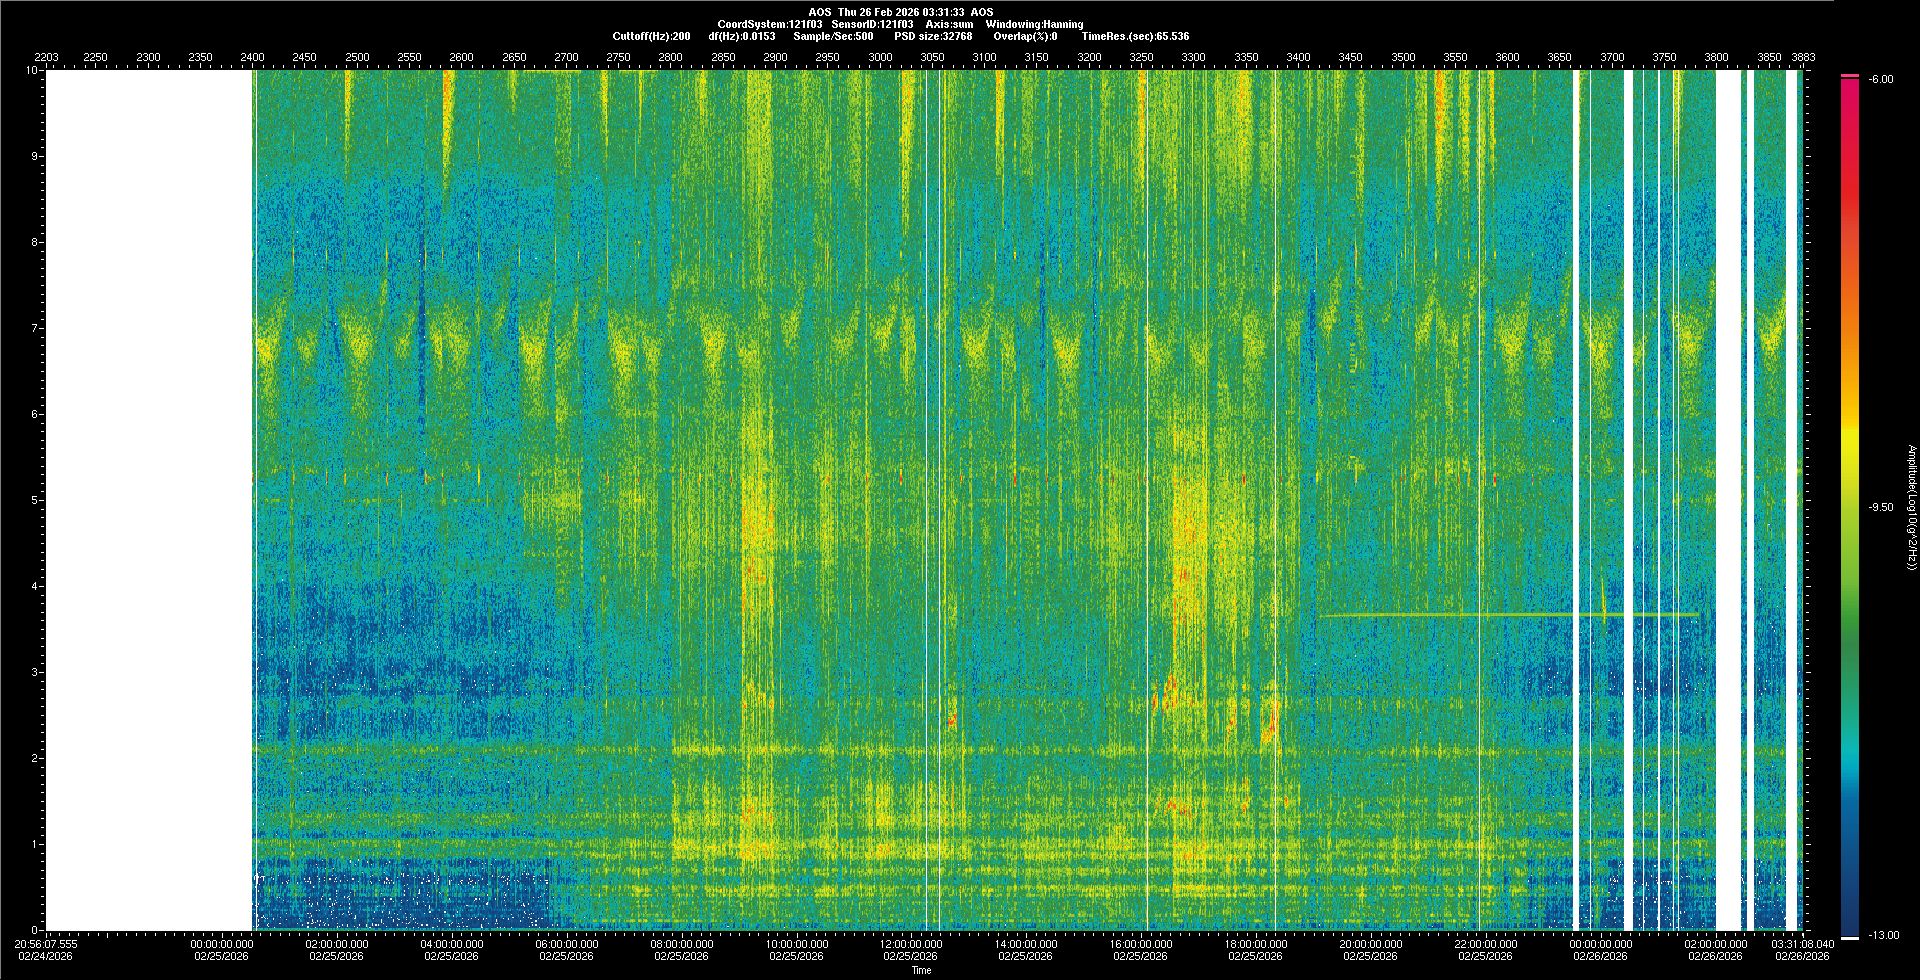Viewport: 1920px width, 980px height.
Task: Select the 12:00:00.000 time axis label
Action: [911, 944]
